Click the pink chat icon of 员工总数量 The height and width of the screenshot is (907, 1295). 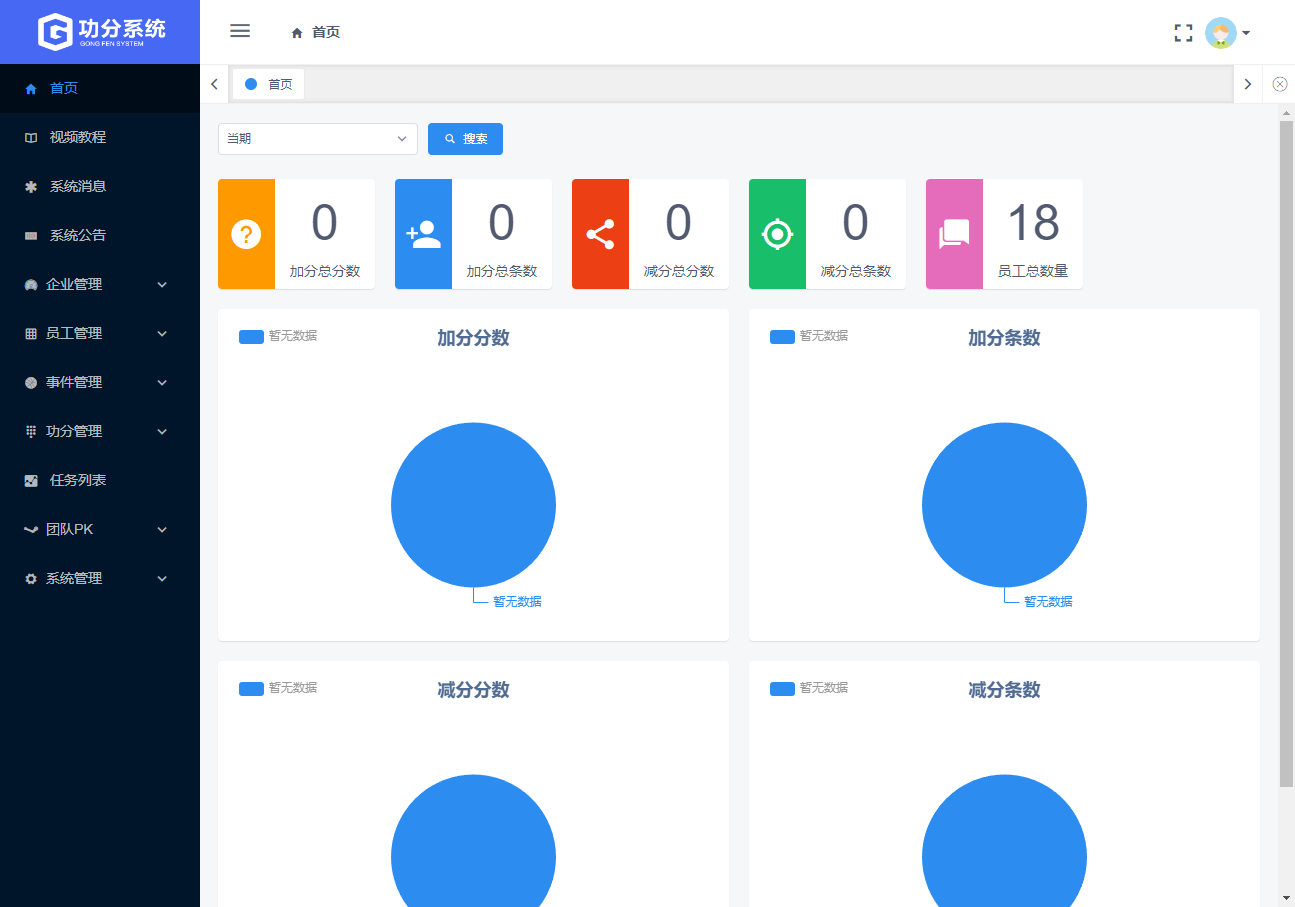954,234
